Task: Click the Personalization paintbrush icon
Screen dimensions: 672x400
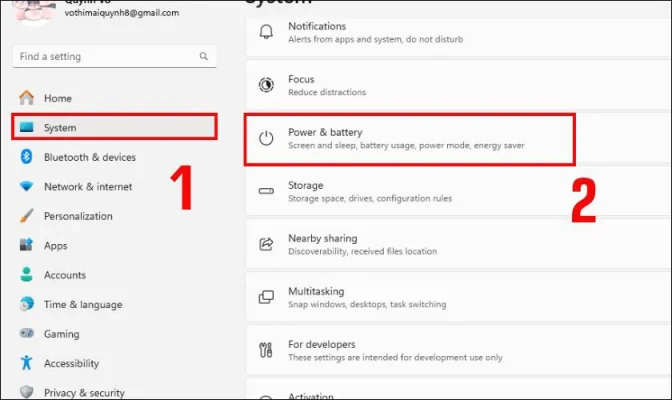Action: [x=26, y=216]
